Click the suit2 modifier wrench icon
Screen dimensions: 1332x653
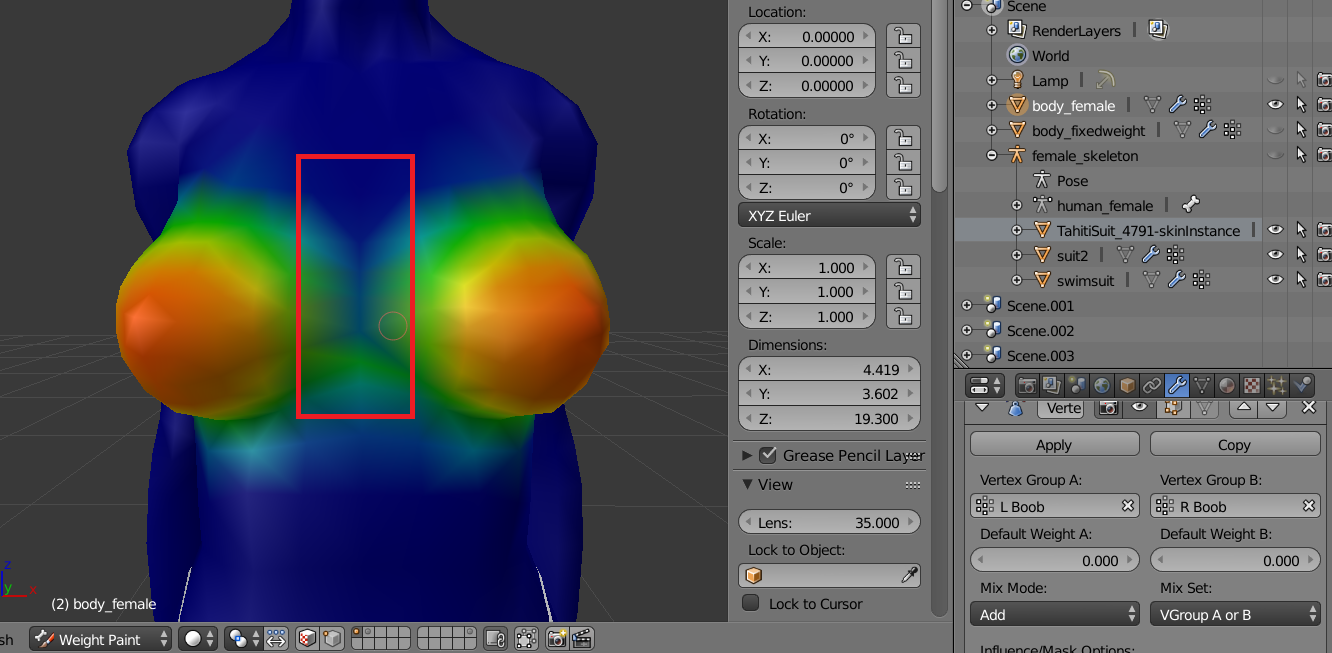(1150, 255)
